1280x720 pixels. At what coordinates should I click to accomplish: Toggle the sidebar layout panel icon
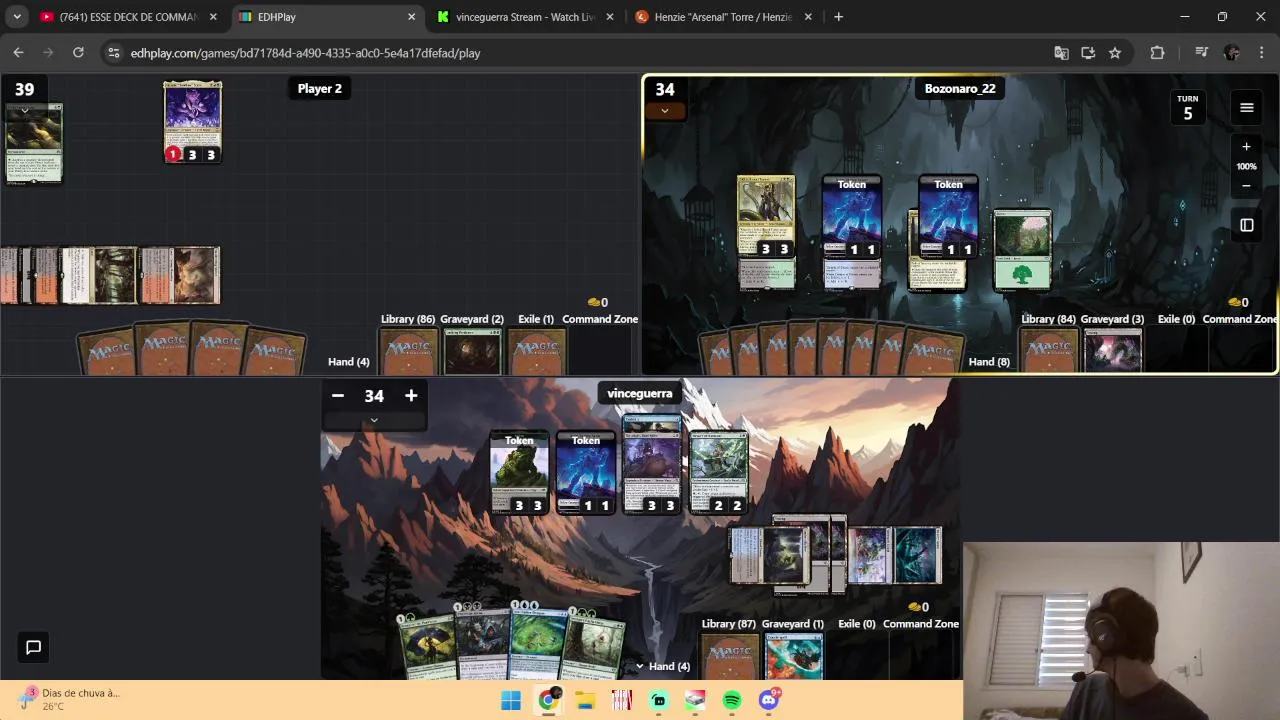click(1246, 226)
